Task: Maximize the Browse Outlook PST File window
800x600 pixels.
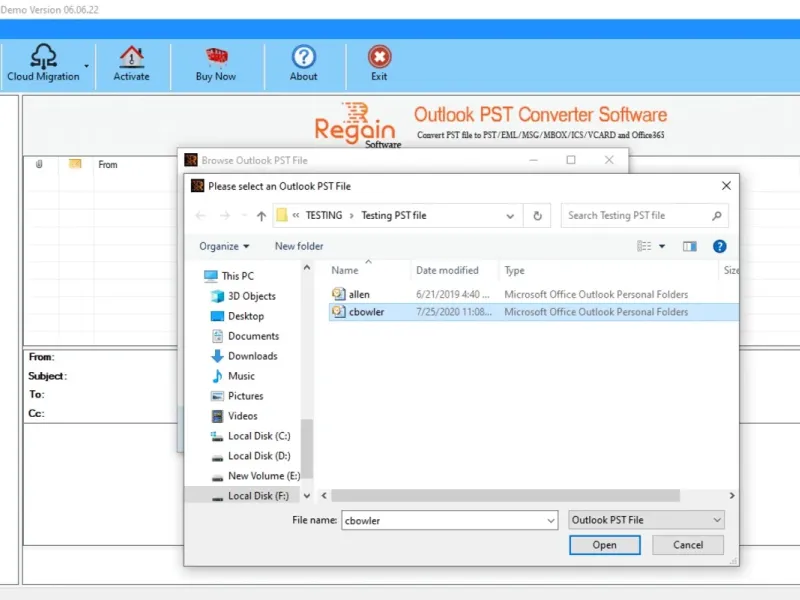Action: click(571, 160)
